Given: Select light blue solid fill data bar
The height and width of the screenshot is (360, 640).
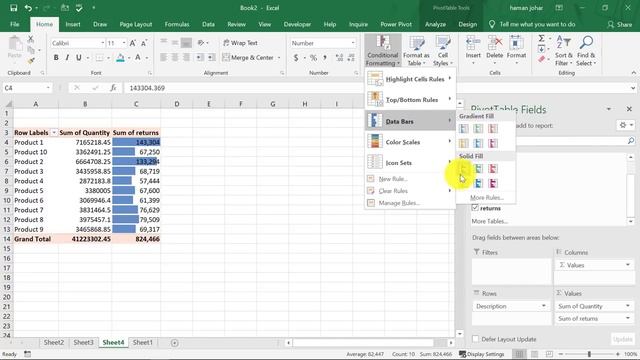Looking at the screenshot, I should pyautogui.click(x=478, y=183).
